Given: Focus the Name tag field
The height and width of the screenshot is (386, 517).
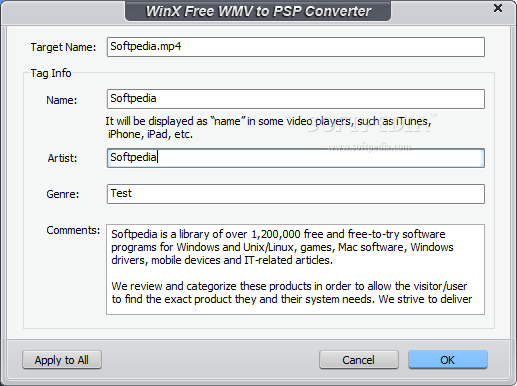Looking at the screenshot, I should click(296, 99).
